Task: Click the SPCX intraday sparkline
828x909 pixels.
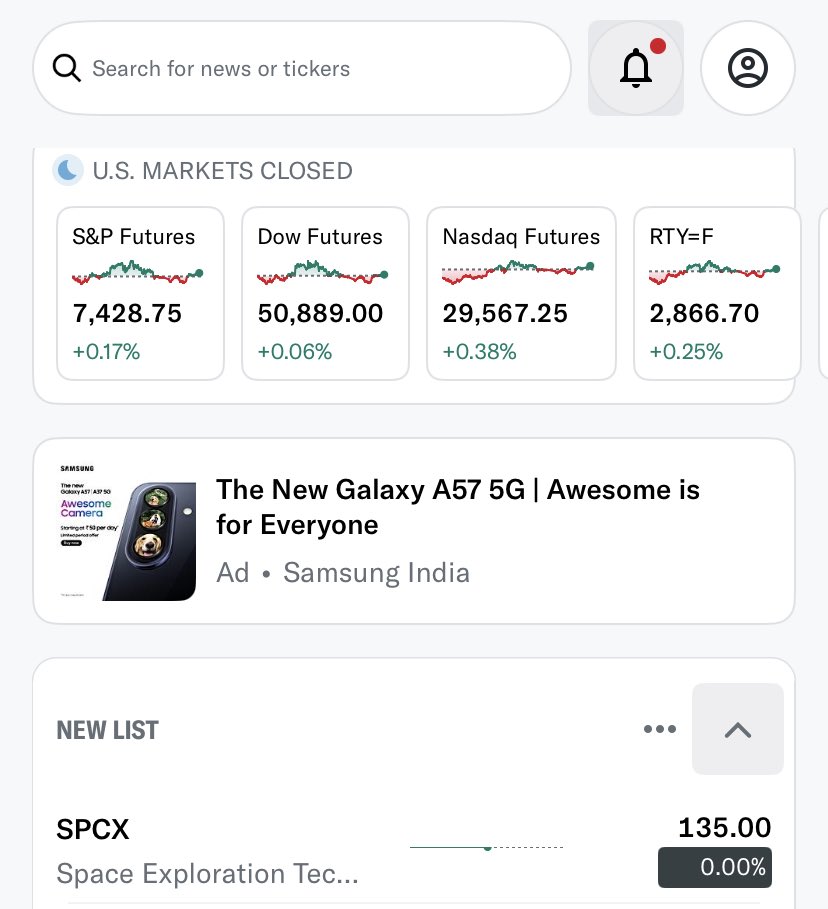Action: click(x=486, y=848)
